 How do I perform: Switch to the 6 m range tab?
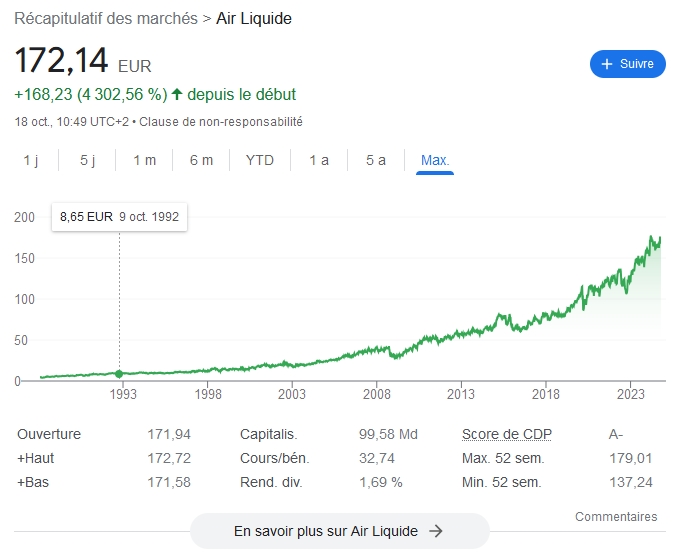tap(201, 160)
